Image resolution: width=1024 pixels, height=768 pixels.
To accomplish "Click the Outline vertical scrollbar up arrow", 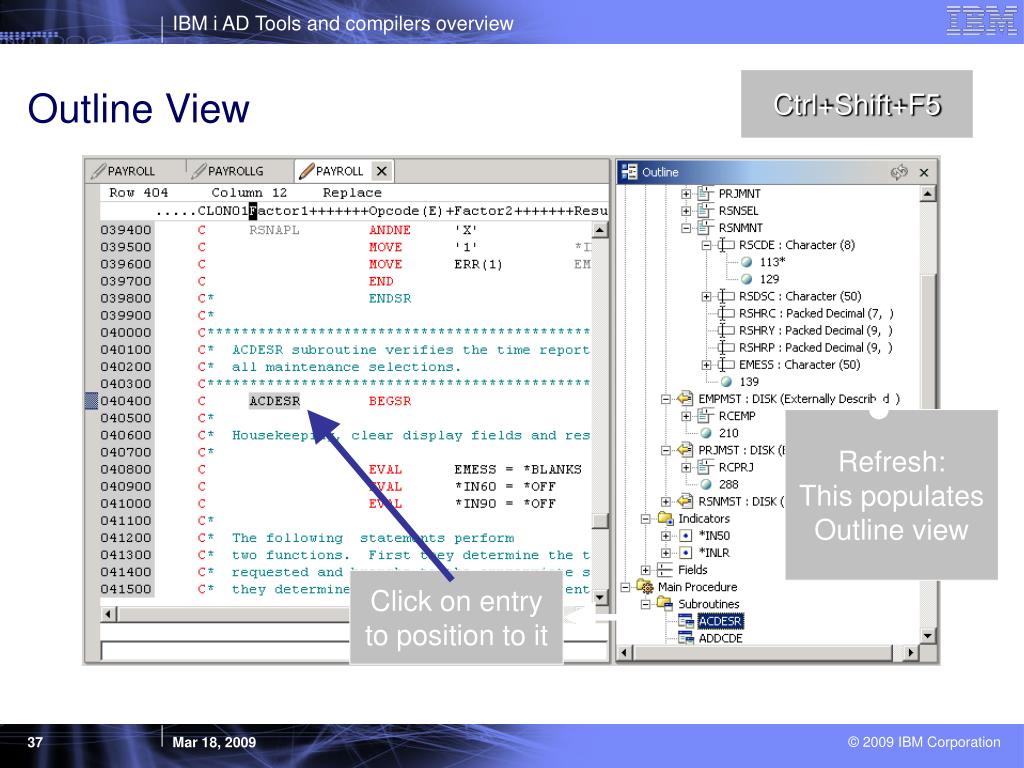I will (927, 193).
